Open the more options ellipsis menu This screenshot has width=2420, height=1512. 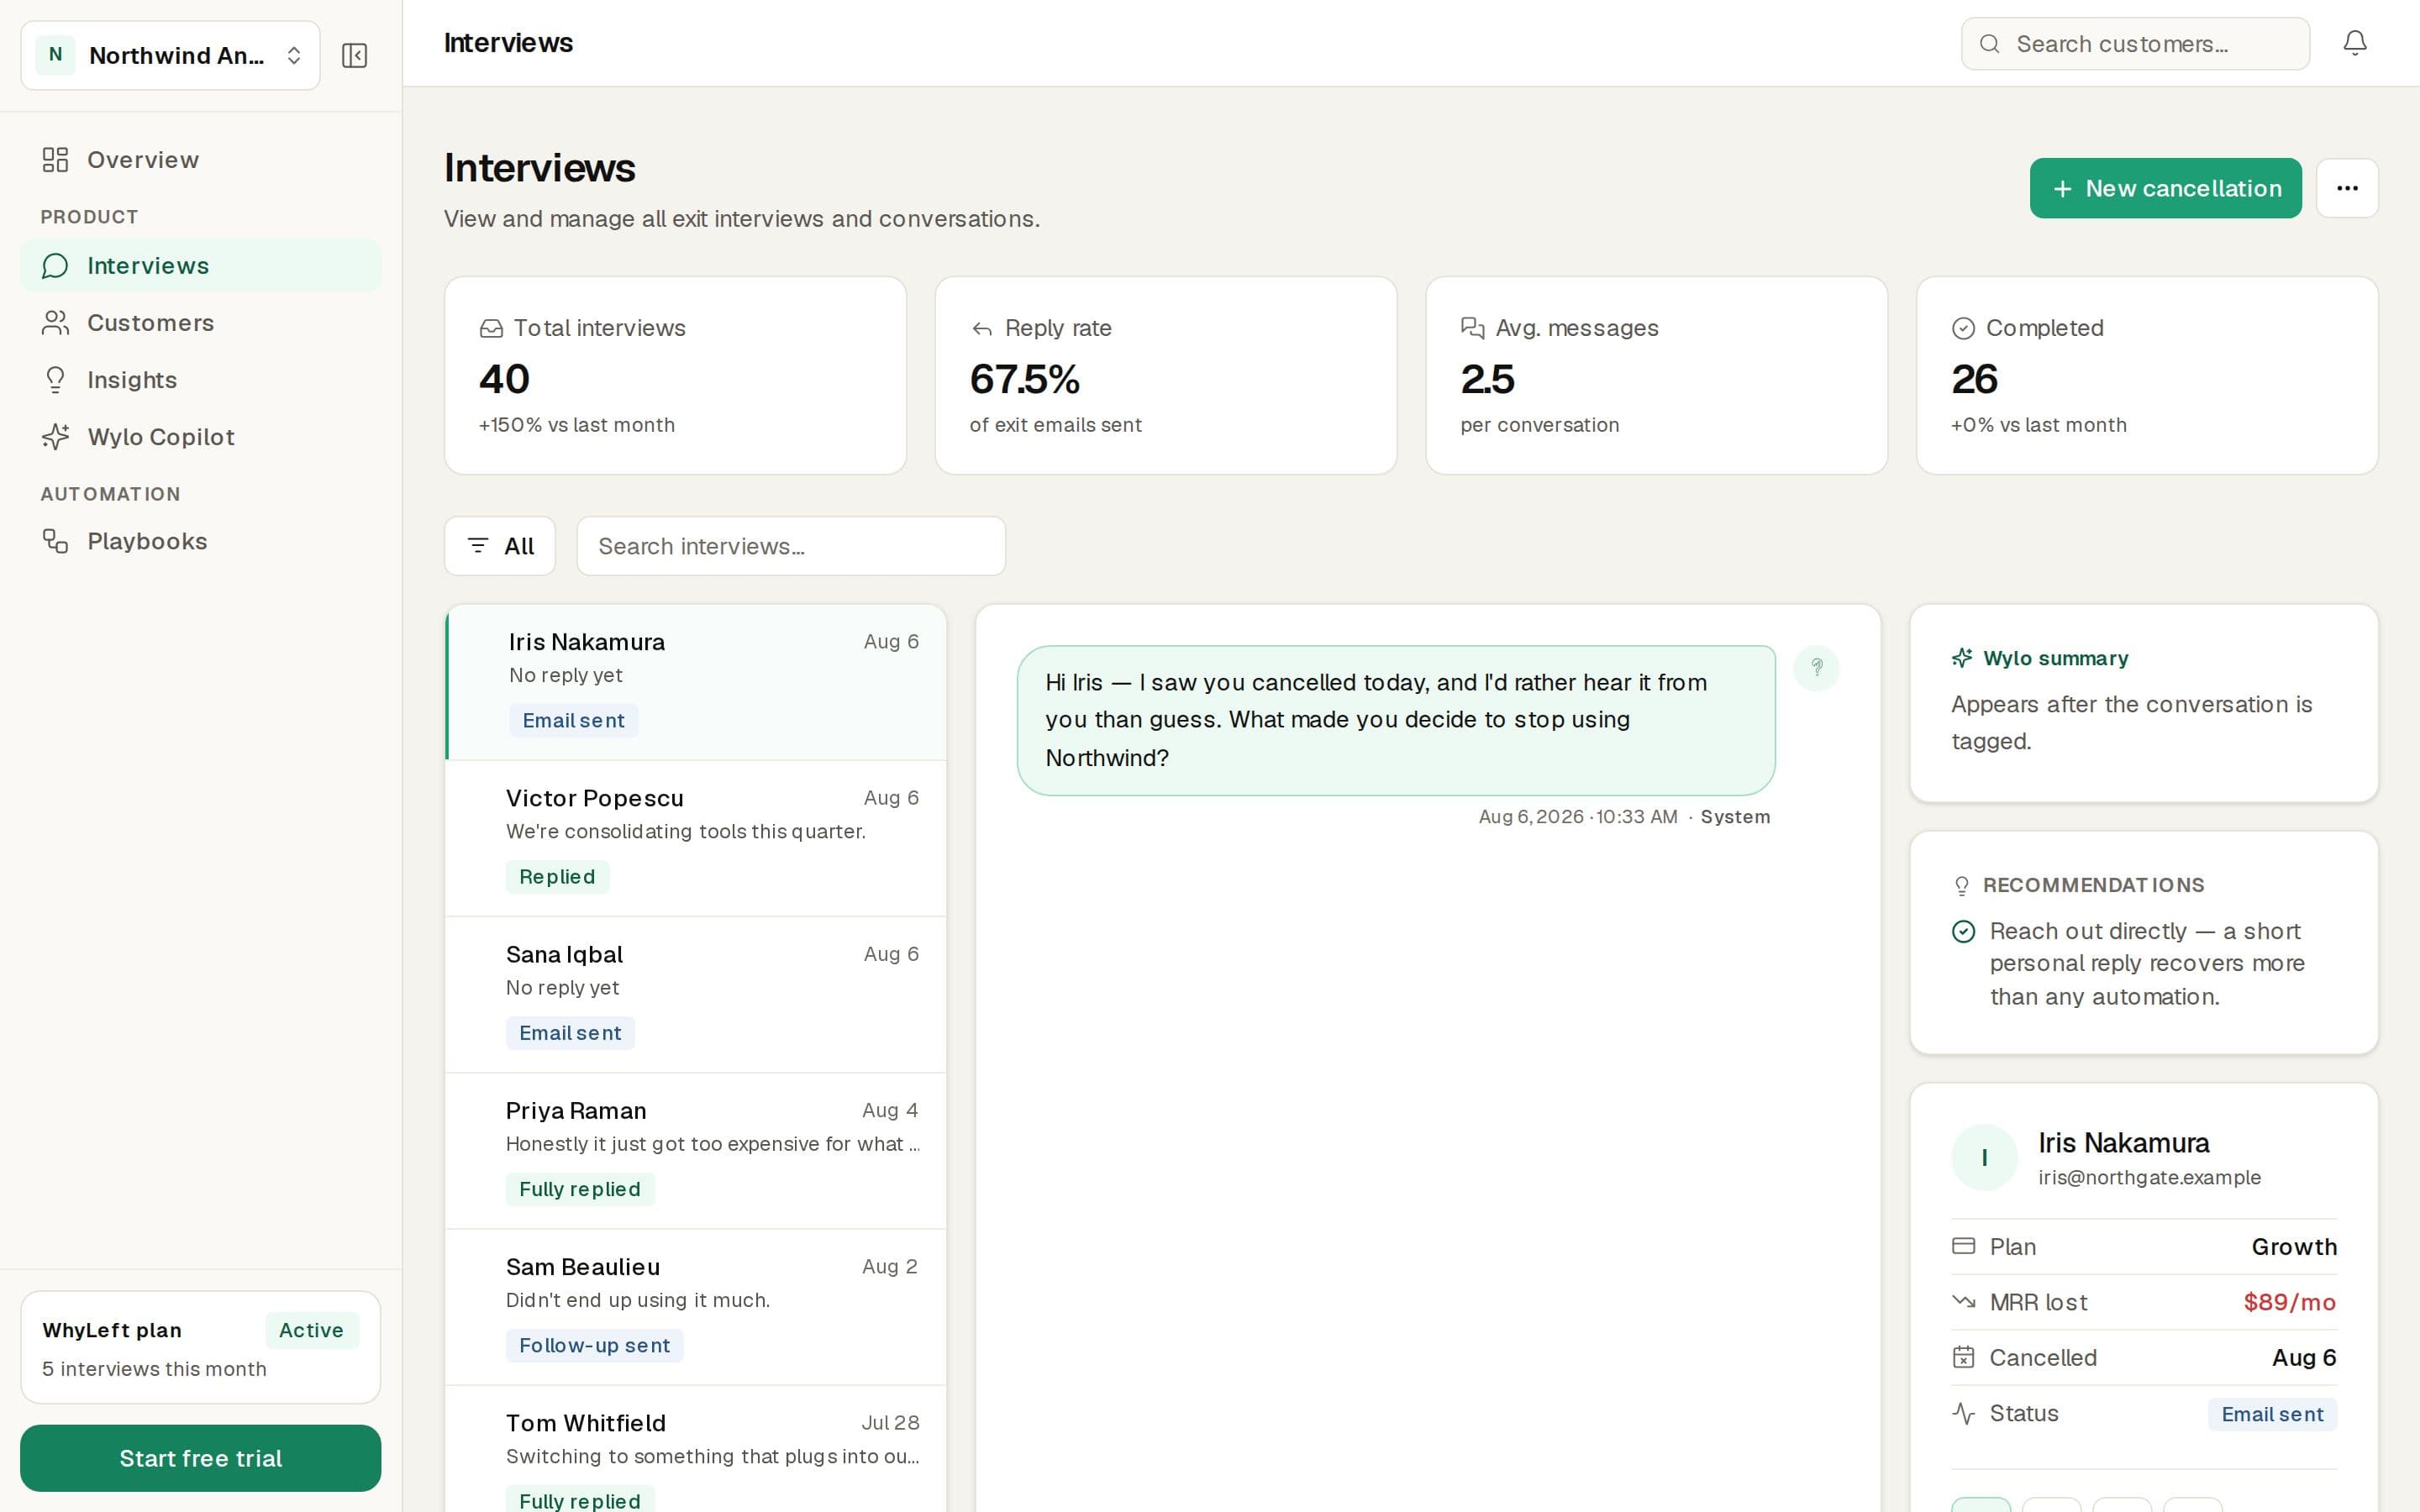(x=2347, y=188)
